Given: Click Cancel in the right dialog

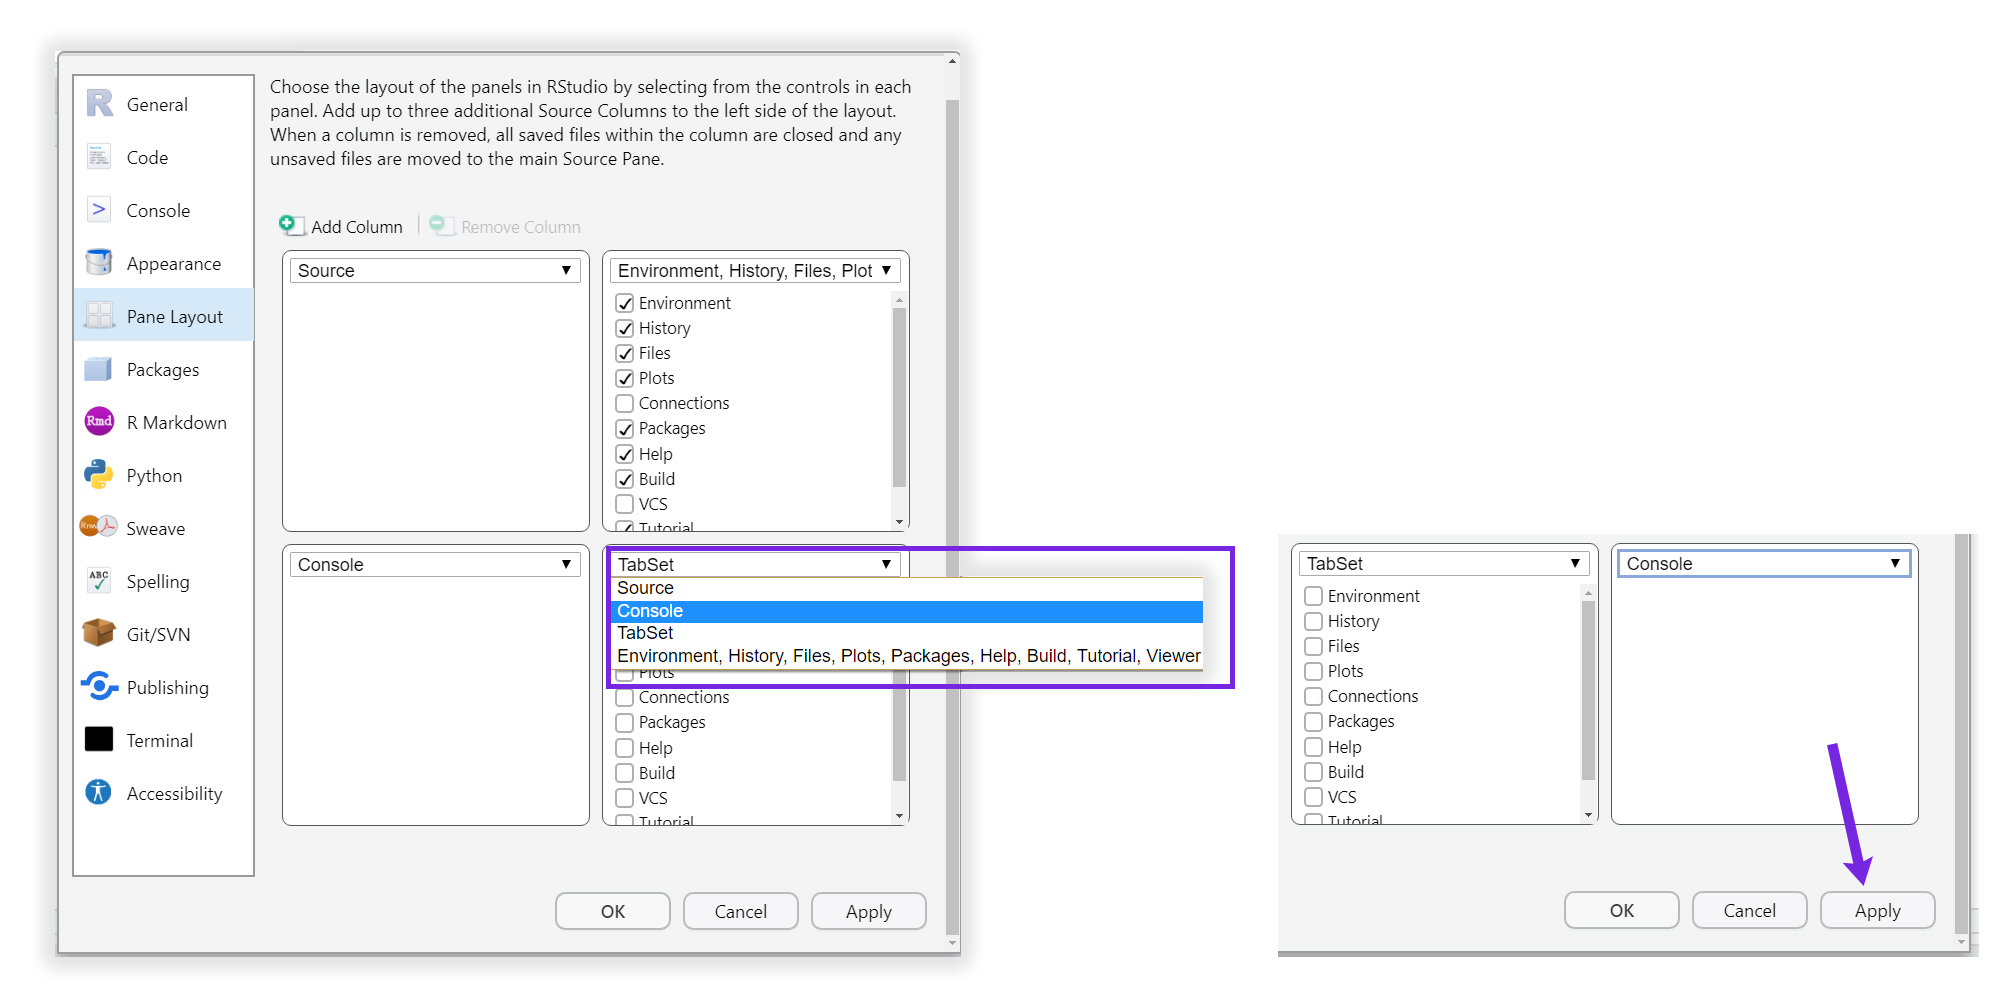Looking at the screenshot, I should point(1750,910).
